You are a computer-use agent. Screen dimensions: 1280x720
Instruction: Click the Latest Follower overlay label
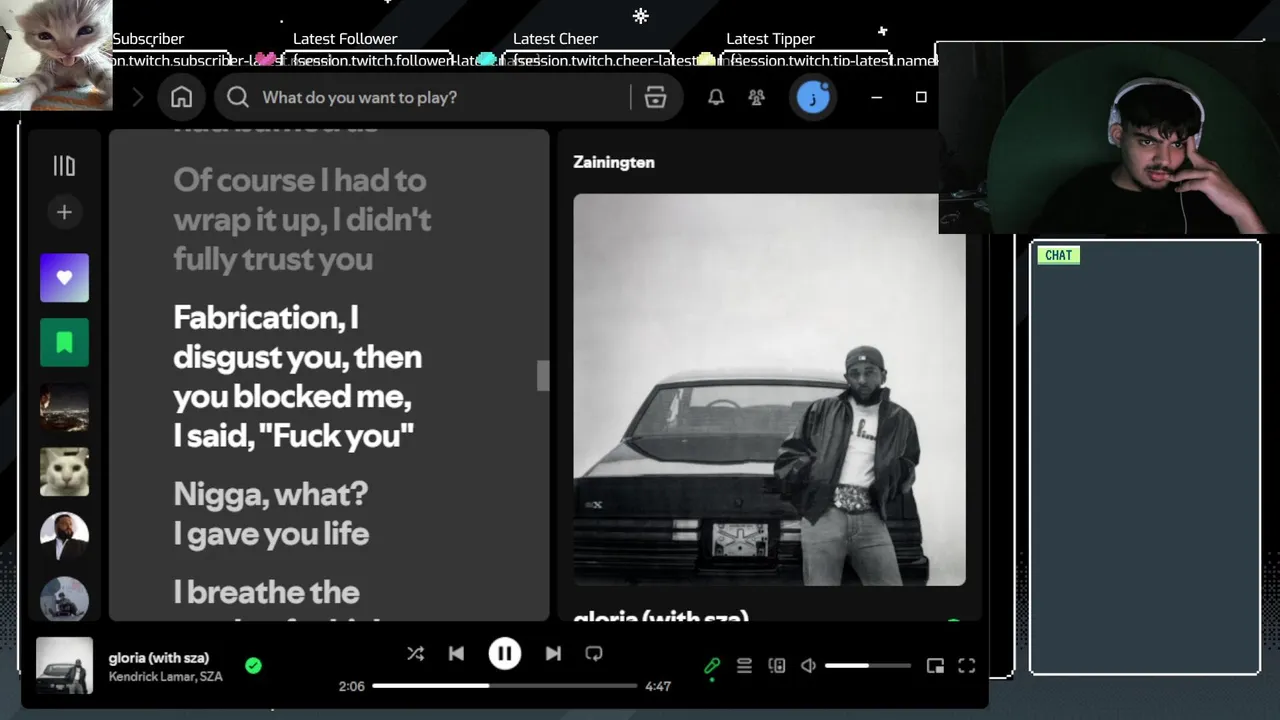tap(345, 39)
